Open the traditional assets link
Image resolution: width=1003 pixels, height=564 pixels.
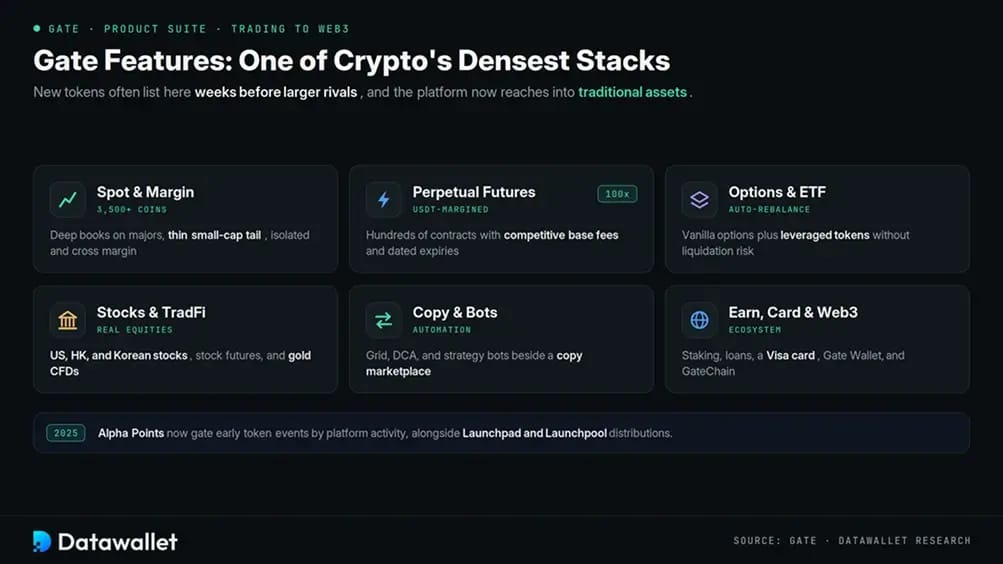pyautogui.click(x=633, y=92)
